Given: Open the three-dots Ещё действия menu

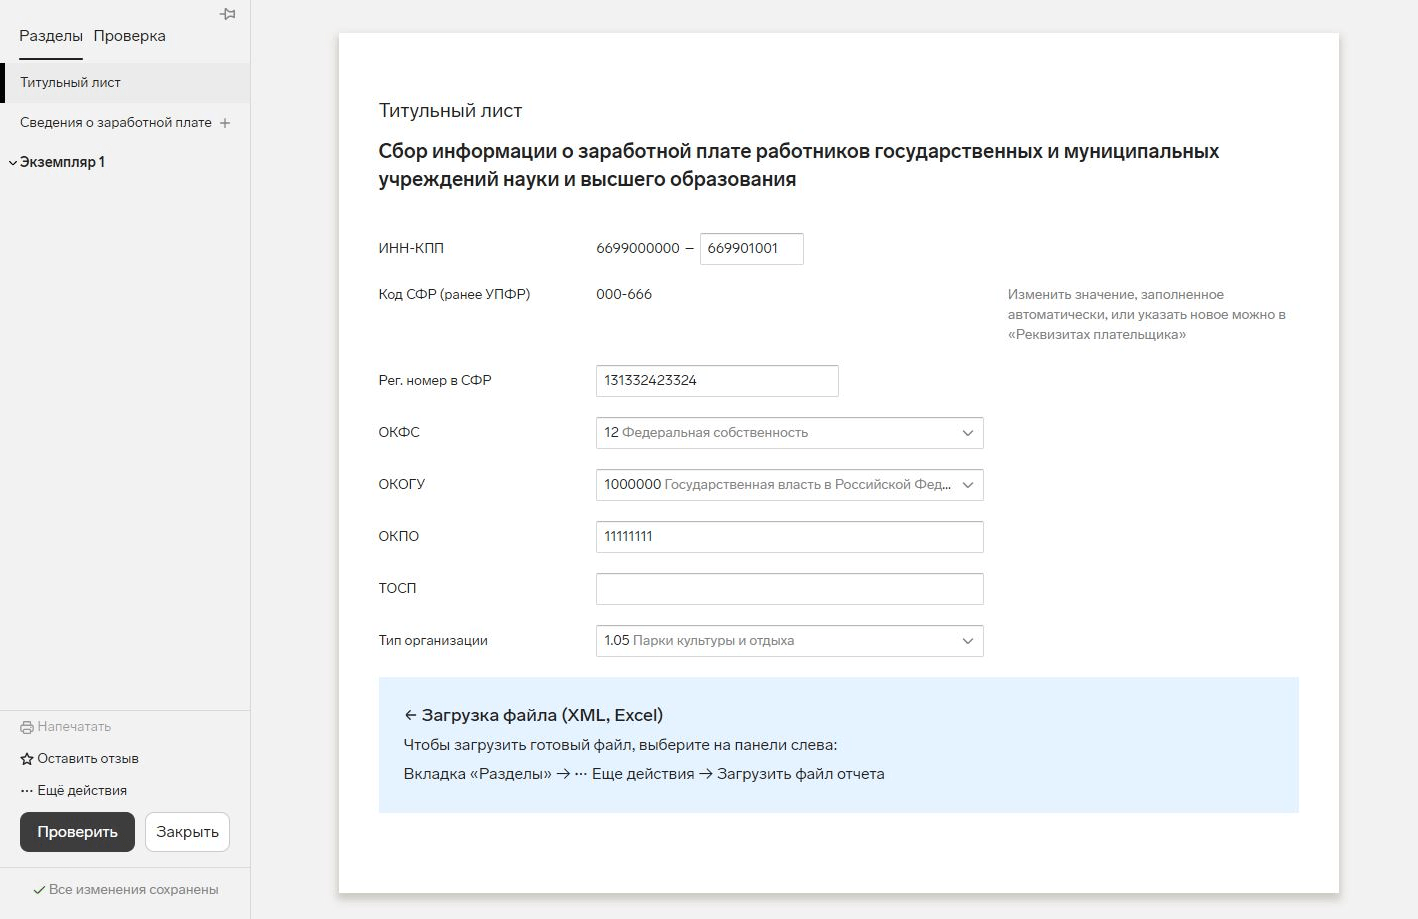Looking at the screenshot, I should pos(27,791).
